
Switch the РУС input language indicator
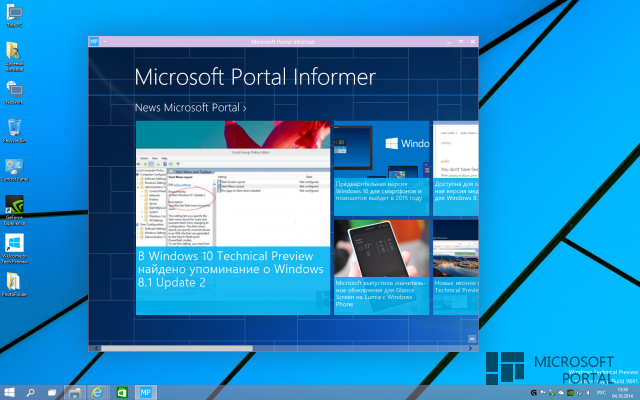pos(601,393)
